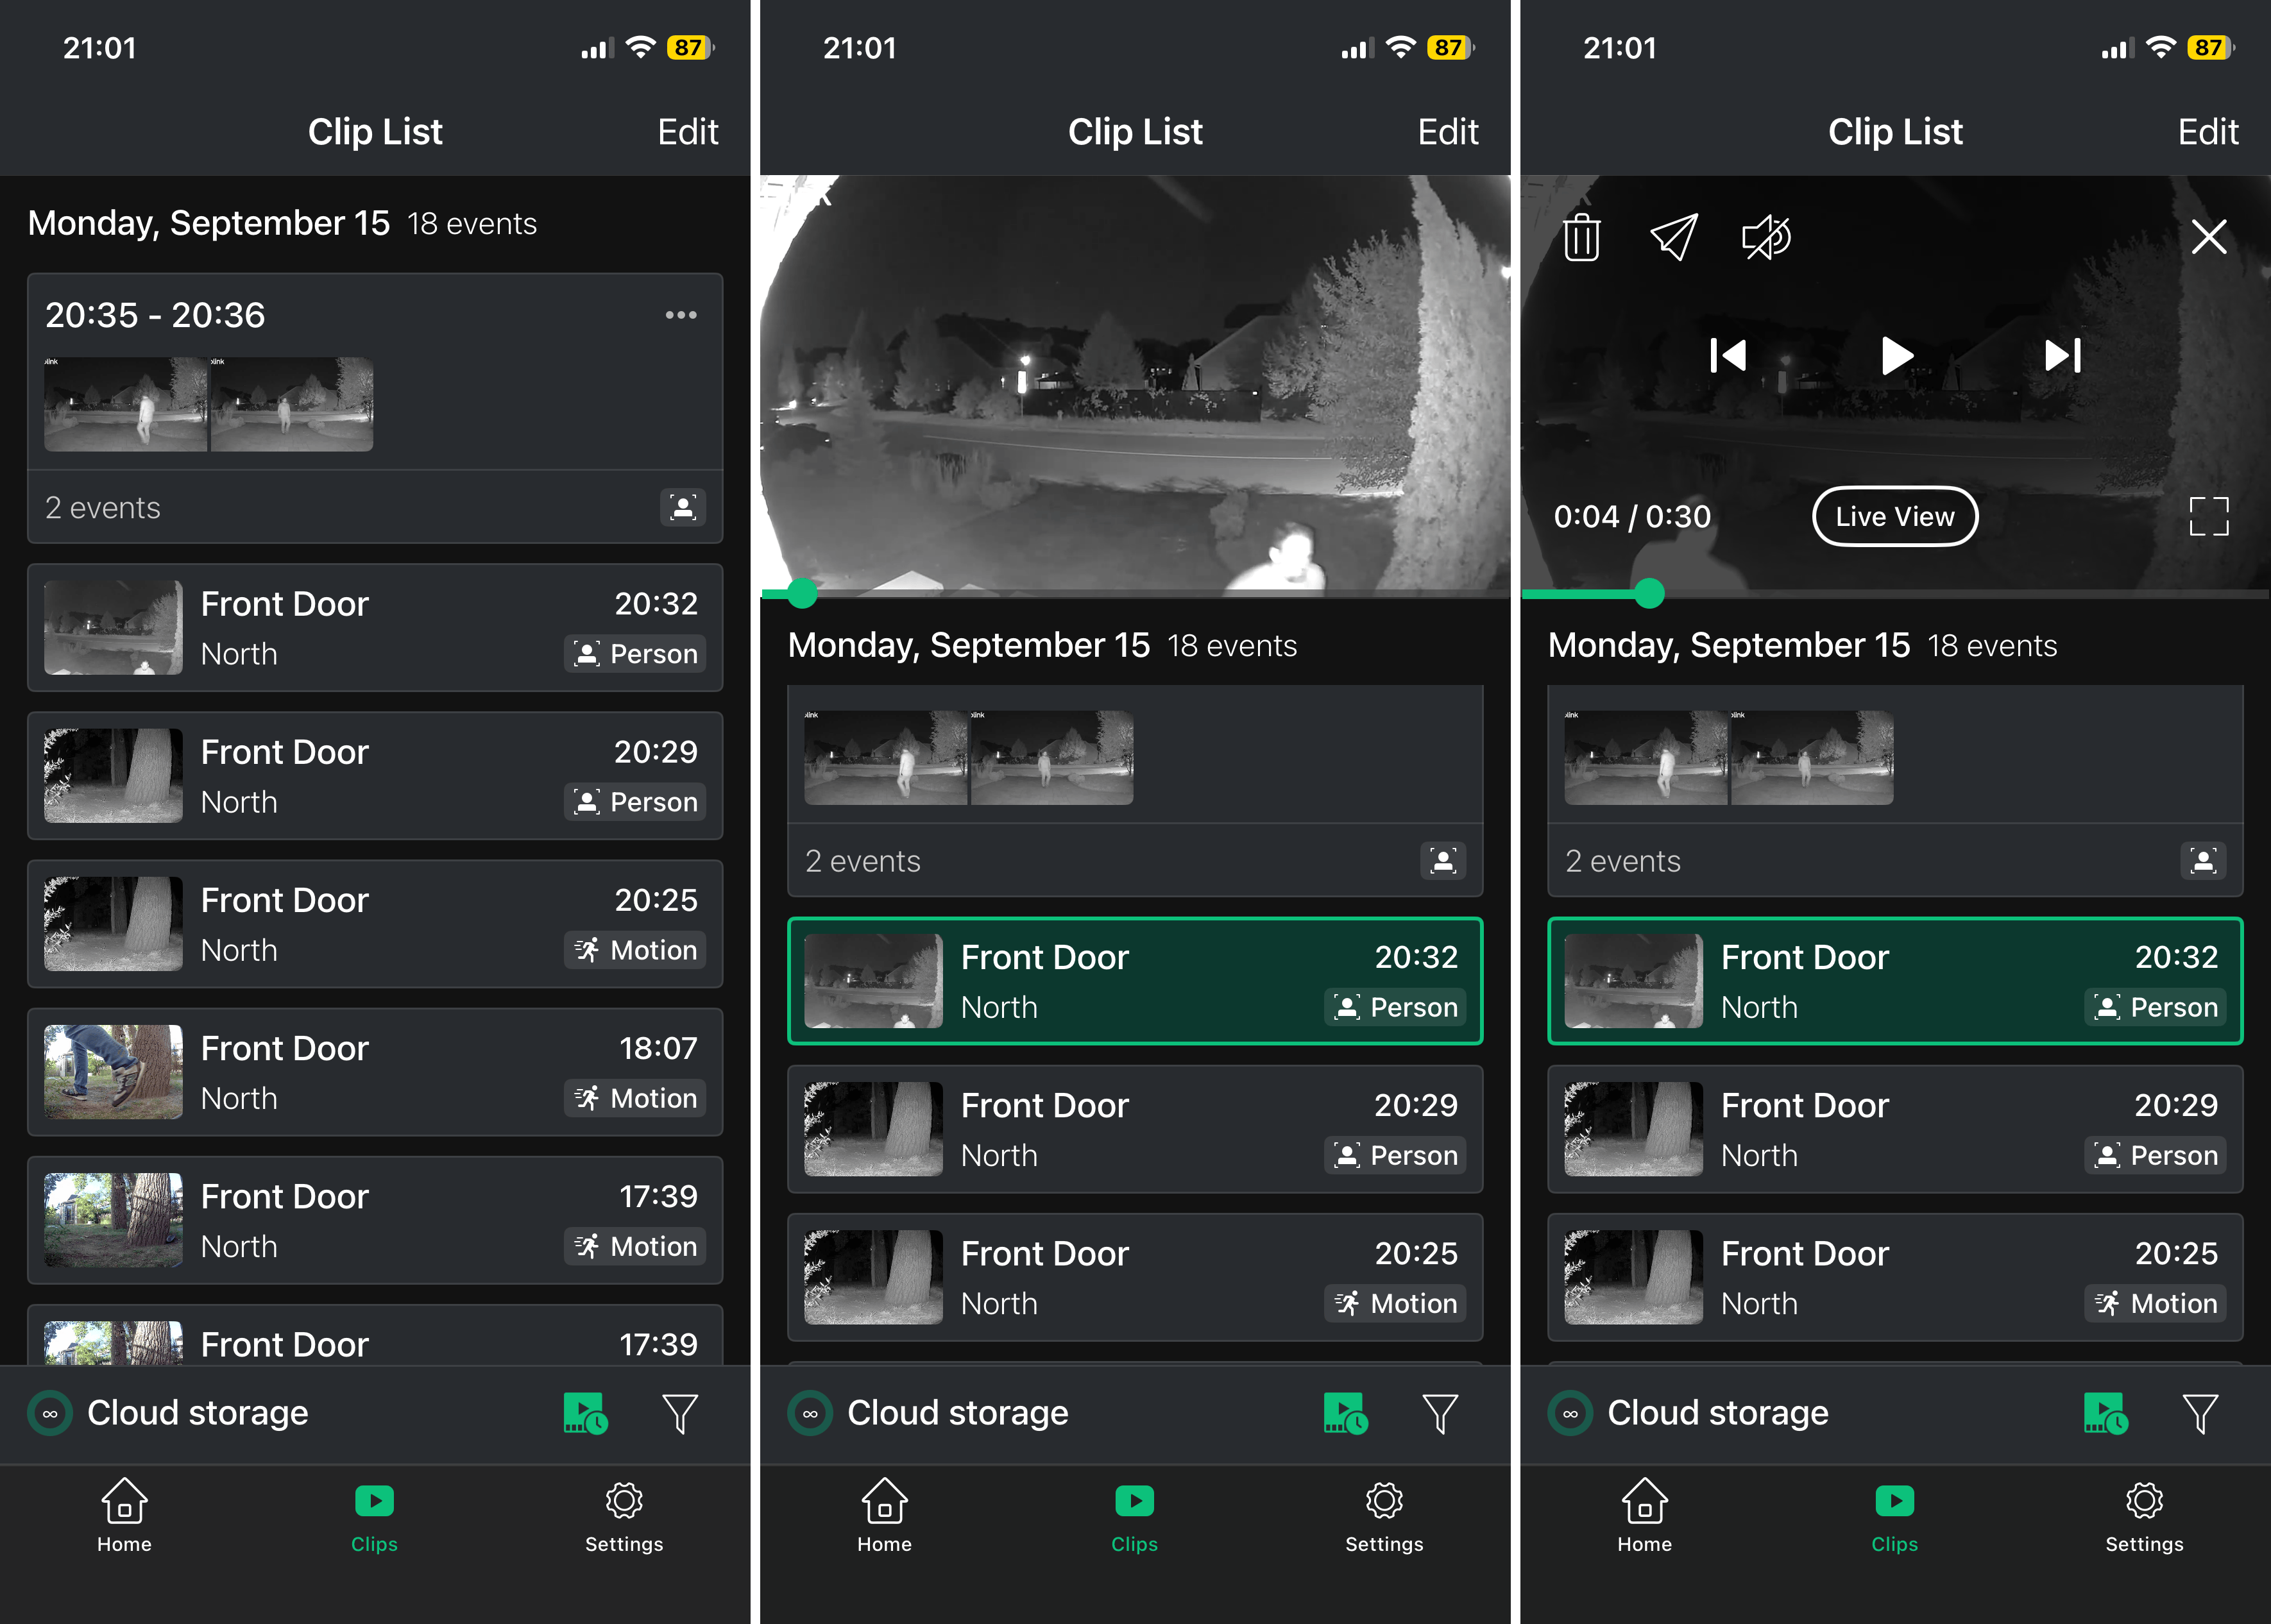Tap first thumbnail in the 20:35 - 20:36 group
The height and width of the screenshot is (1624, 2271).
[125, 404]
